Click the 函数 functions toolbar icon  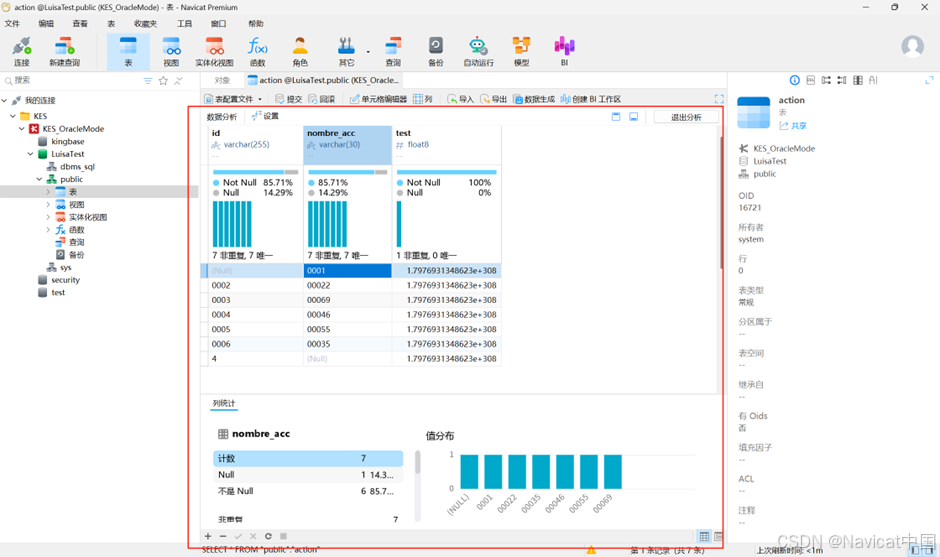(x=258, y=52)
